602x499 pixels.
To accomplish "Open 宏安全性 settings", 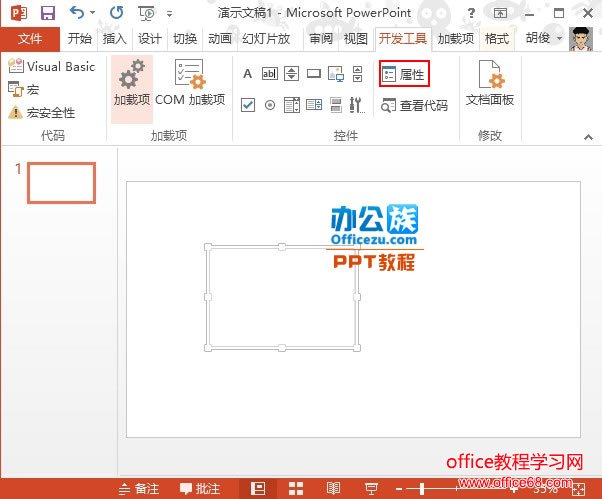I will (x=41, y=112).
